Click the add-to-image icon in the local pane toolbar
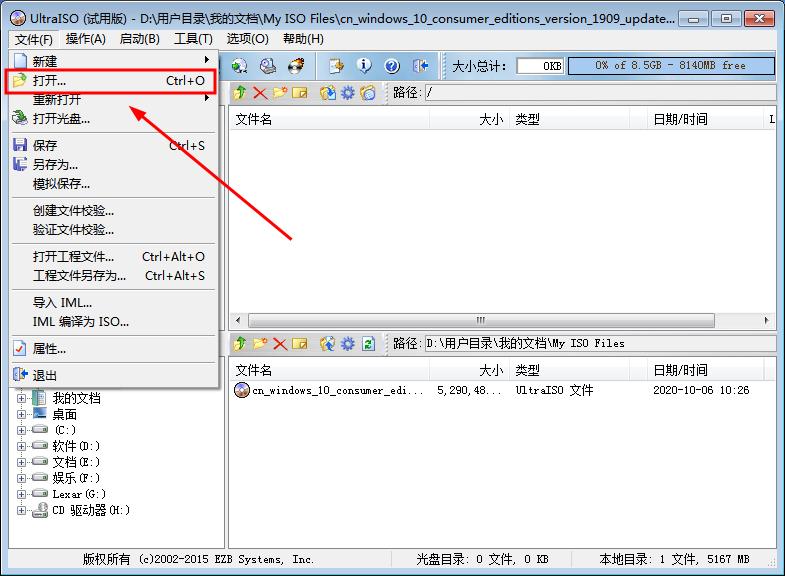The height and width of the screenshot is (576, 785). (328, 343)
